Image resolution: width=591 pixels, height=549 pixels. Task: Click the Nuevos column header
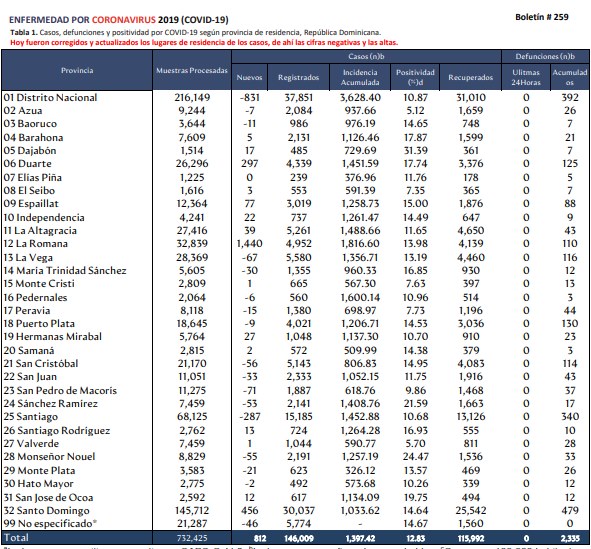click(x=249, y=77)
